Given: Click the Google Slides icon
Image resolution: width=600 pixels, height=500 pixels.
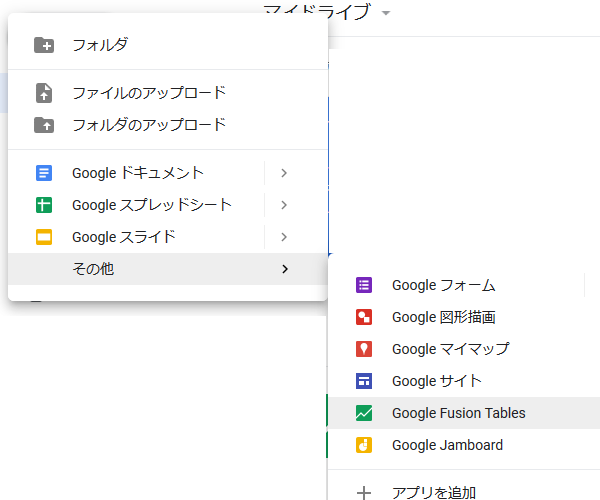Looking at the screenshot, I should pyautogui.click(x=44, y=237).
